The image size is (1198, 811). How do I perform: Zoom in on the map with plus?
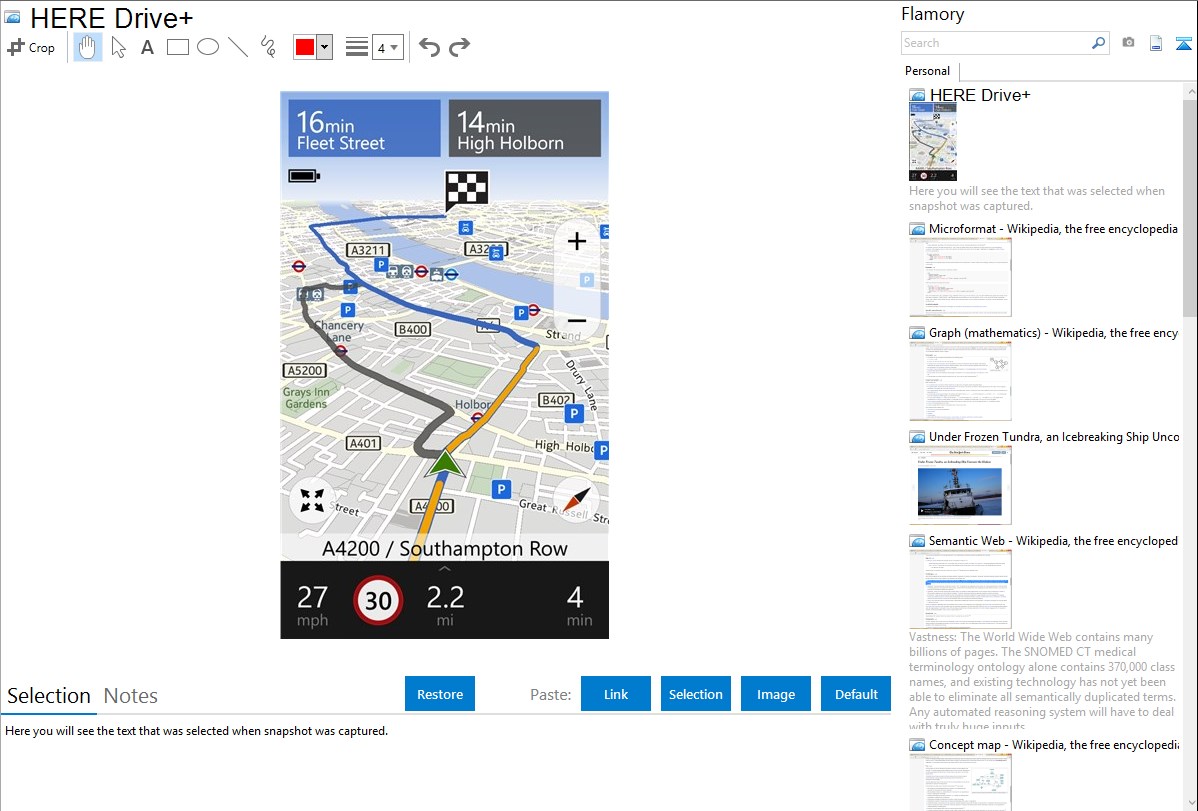(x=577, y=242)
